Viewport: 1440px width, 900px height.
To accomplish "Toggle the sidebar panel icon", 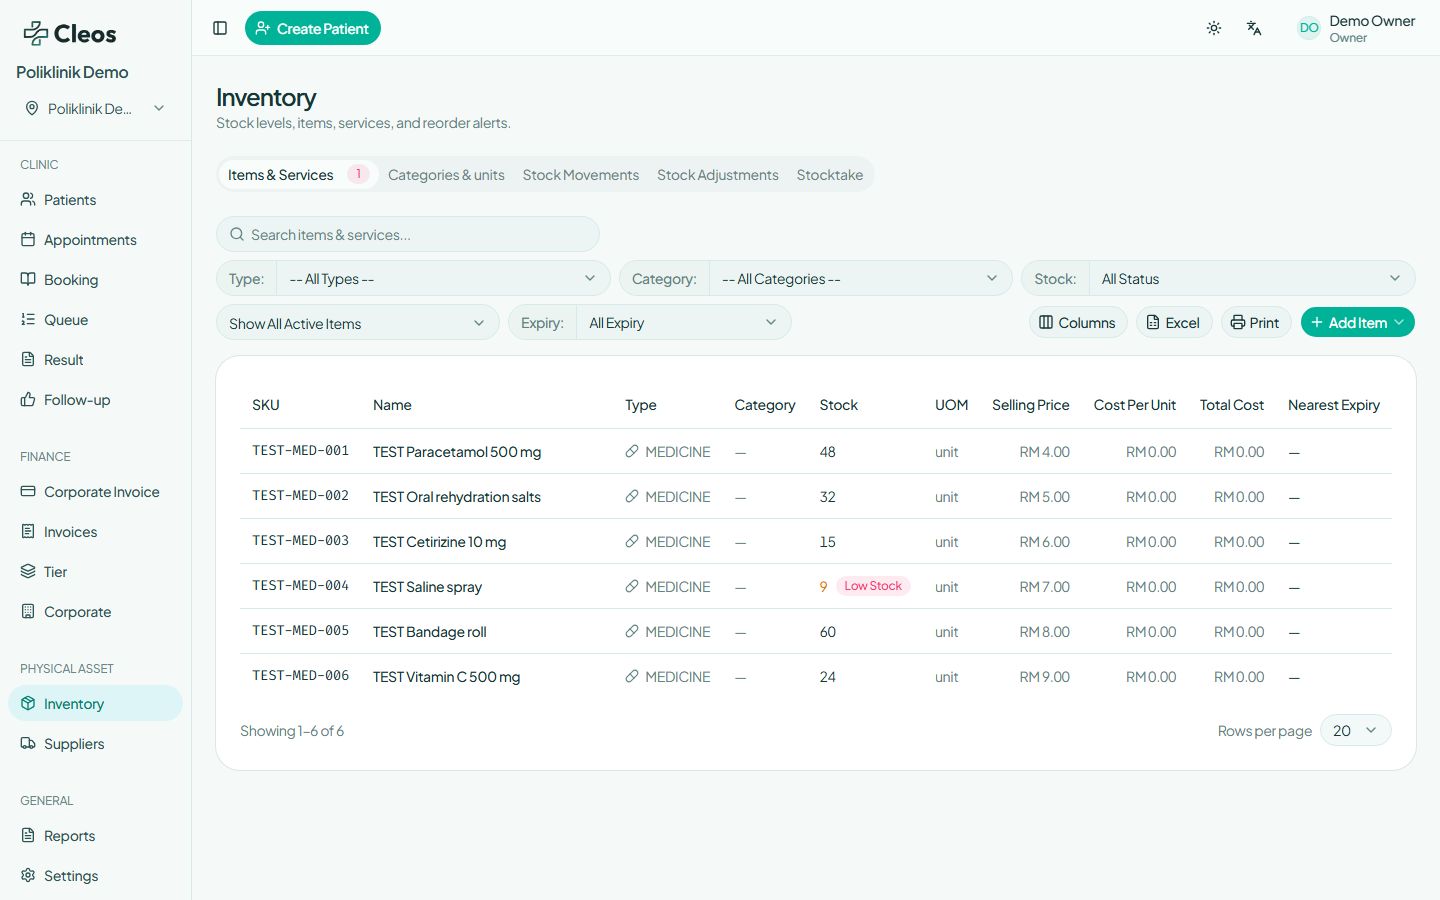I will 220,28.
